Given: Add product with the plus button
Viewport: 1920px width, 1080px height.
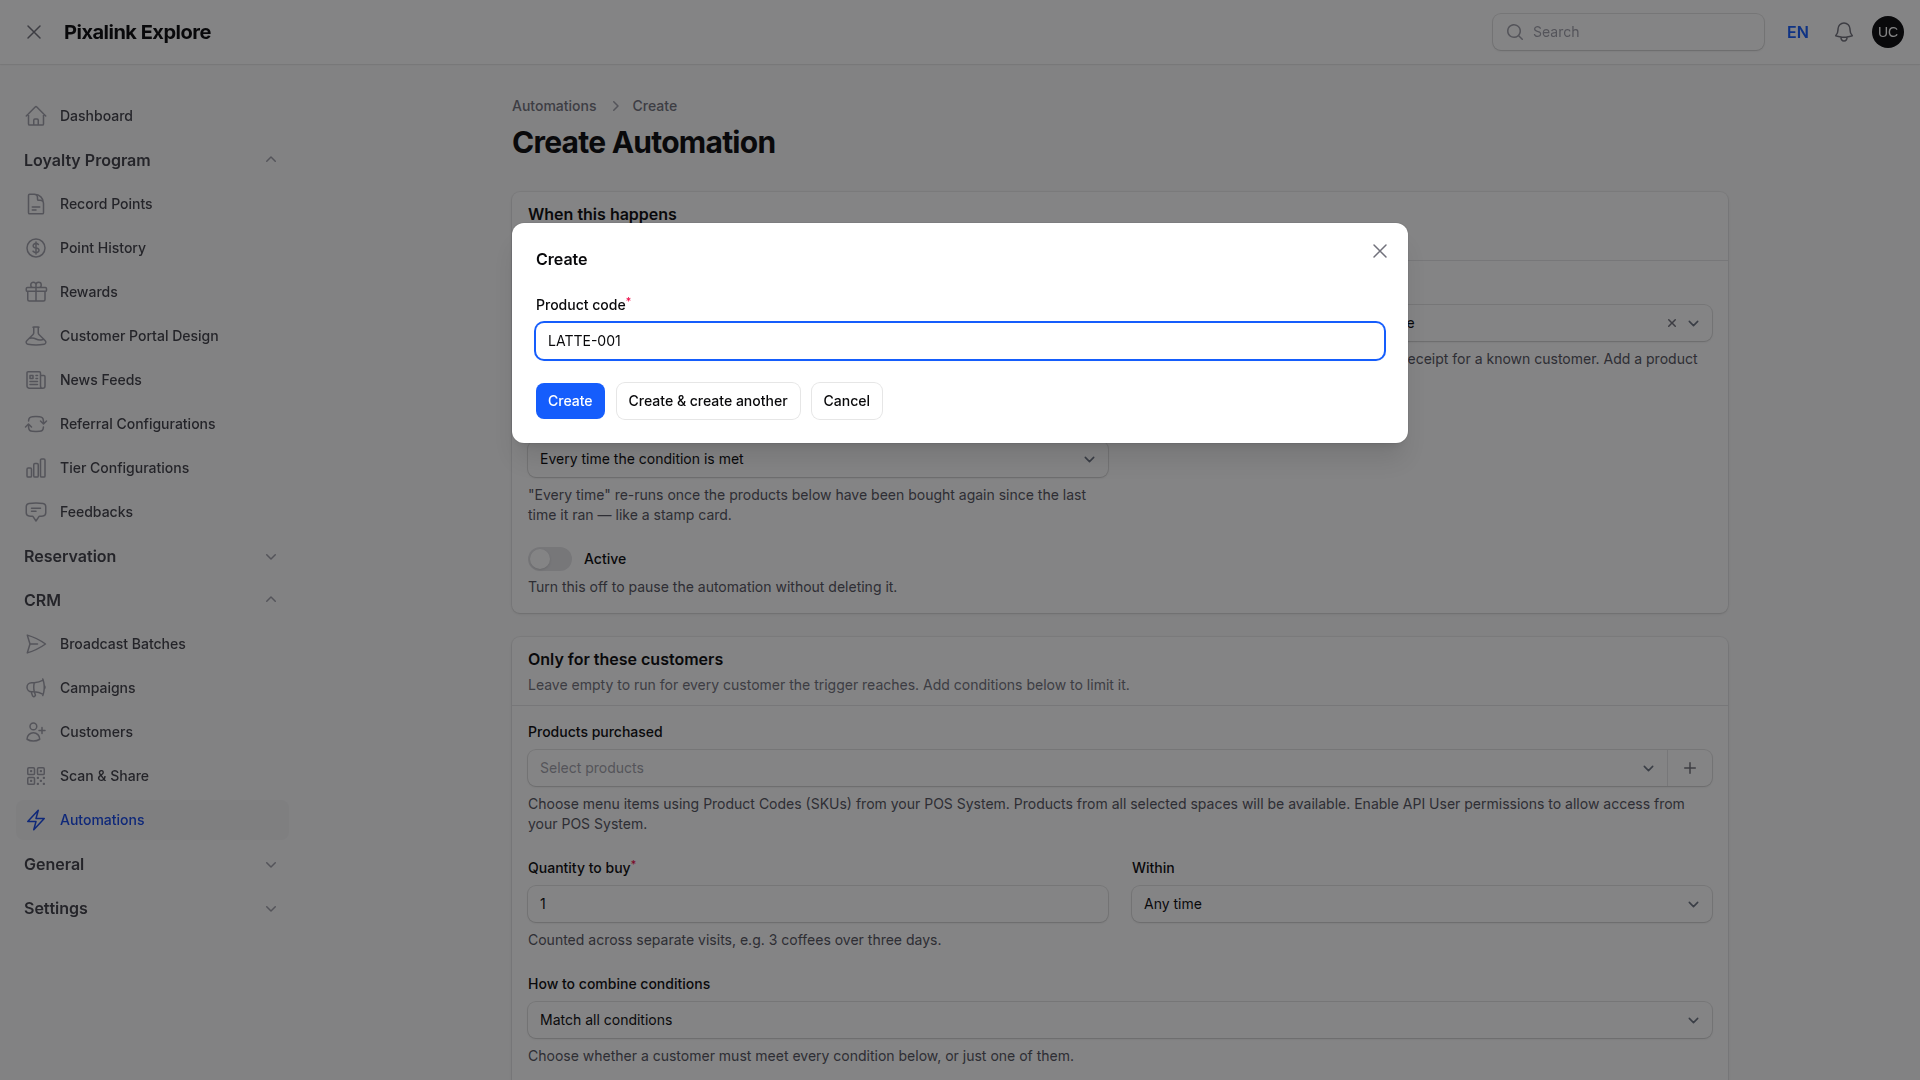Looking at the screenshot, I should coord(1690,768).
